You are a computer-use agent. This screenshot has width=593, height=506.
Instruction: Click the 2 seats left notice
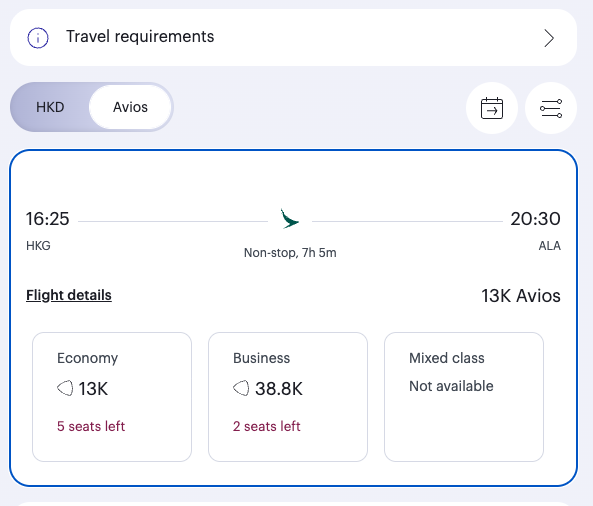[x=267, y=426]
